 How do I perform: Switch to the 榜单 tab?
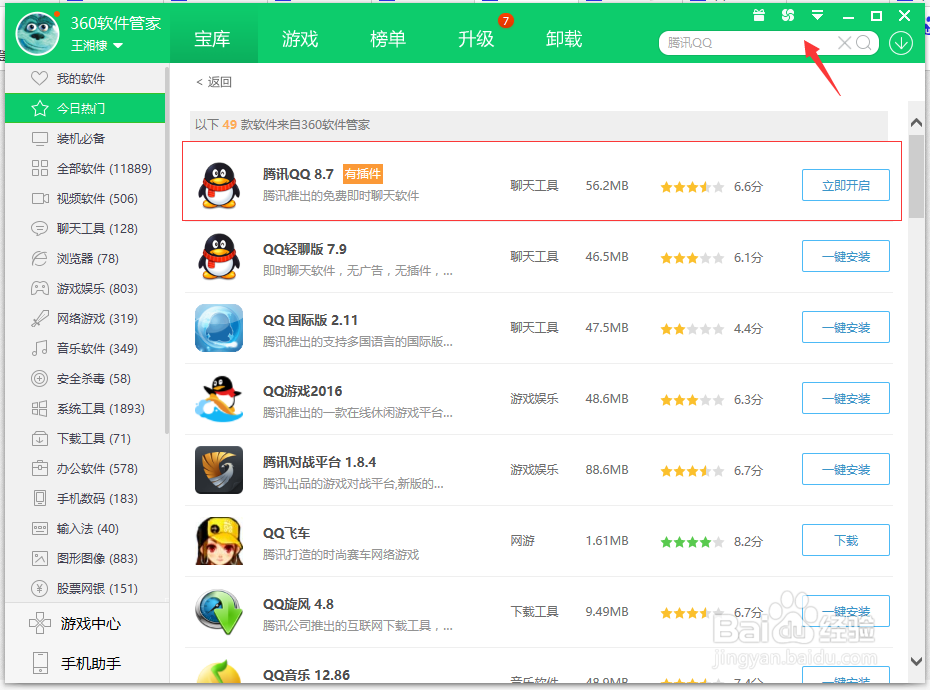[388, 39]
